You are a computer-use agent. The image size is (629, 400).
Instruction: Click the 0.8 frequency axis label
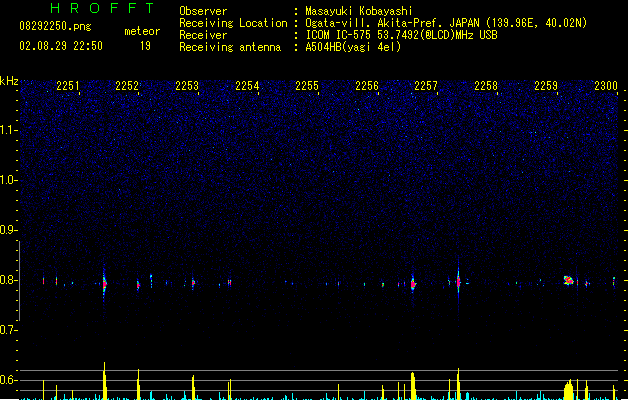tap(8, 280)
